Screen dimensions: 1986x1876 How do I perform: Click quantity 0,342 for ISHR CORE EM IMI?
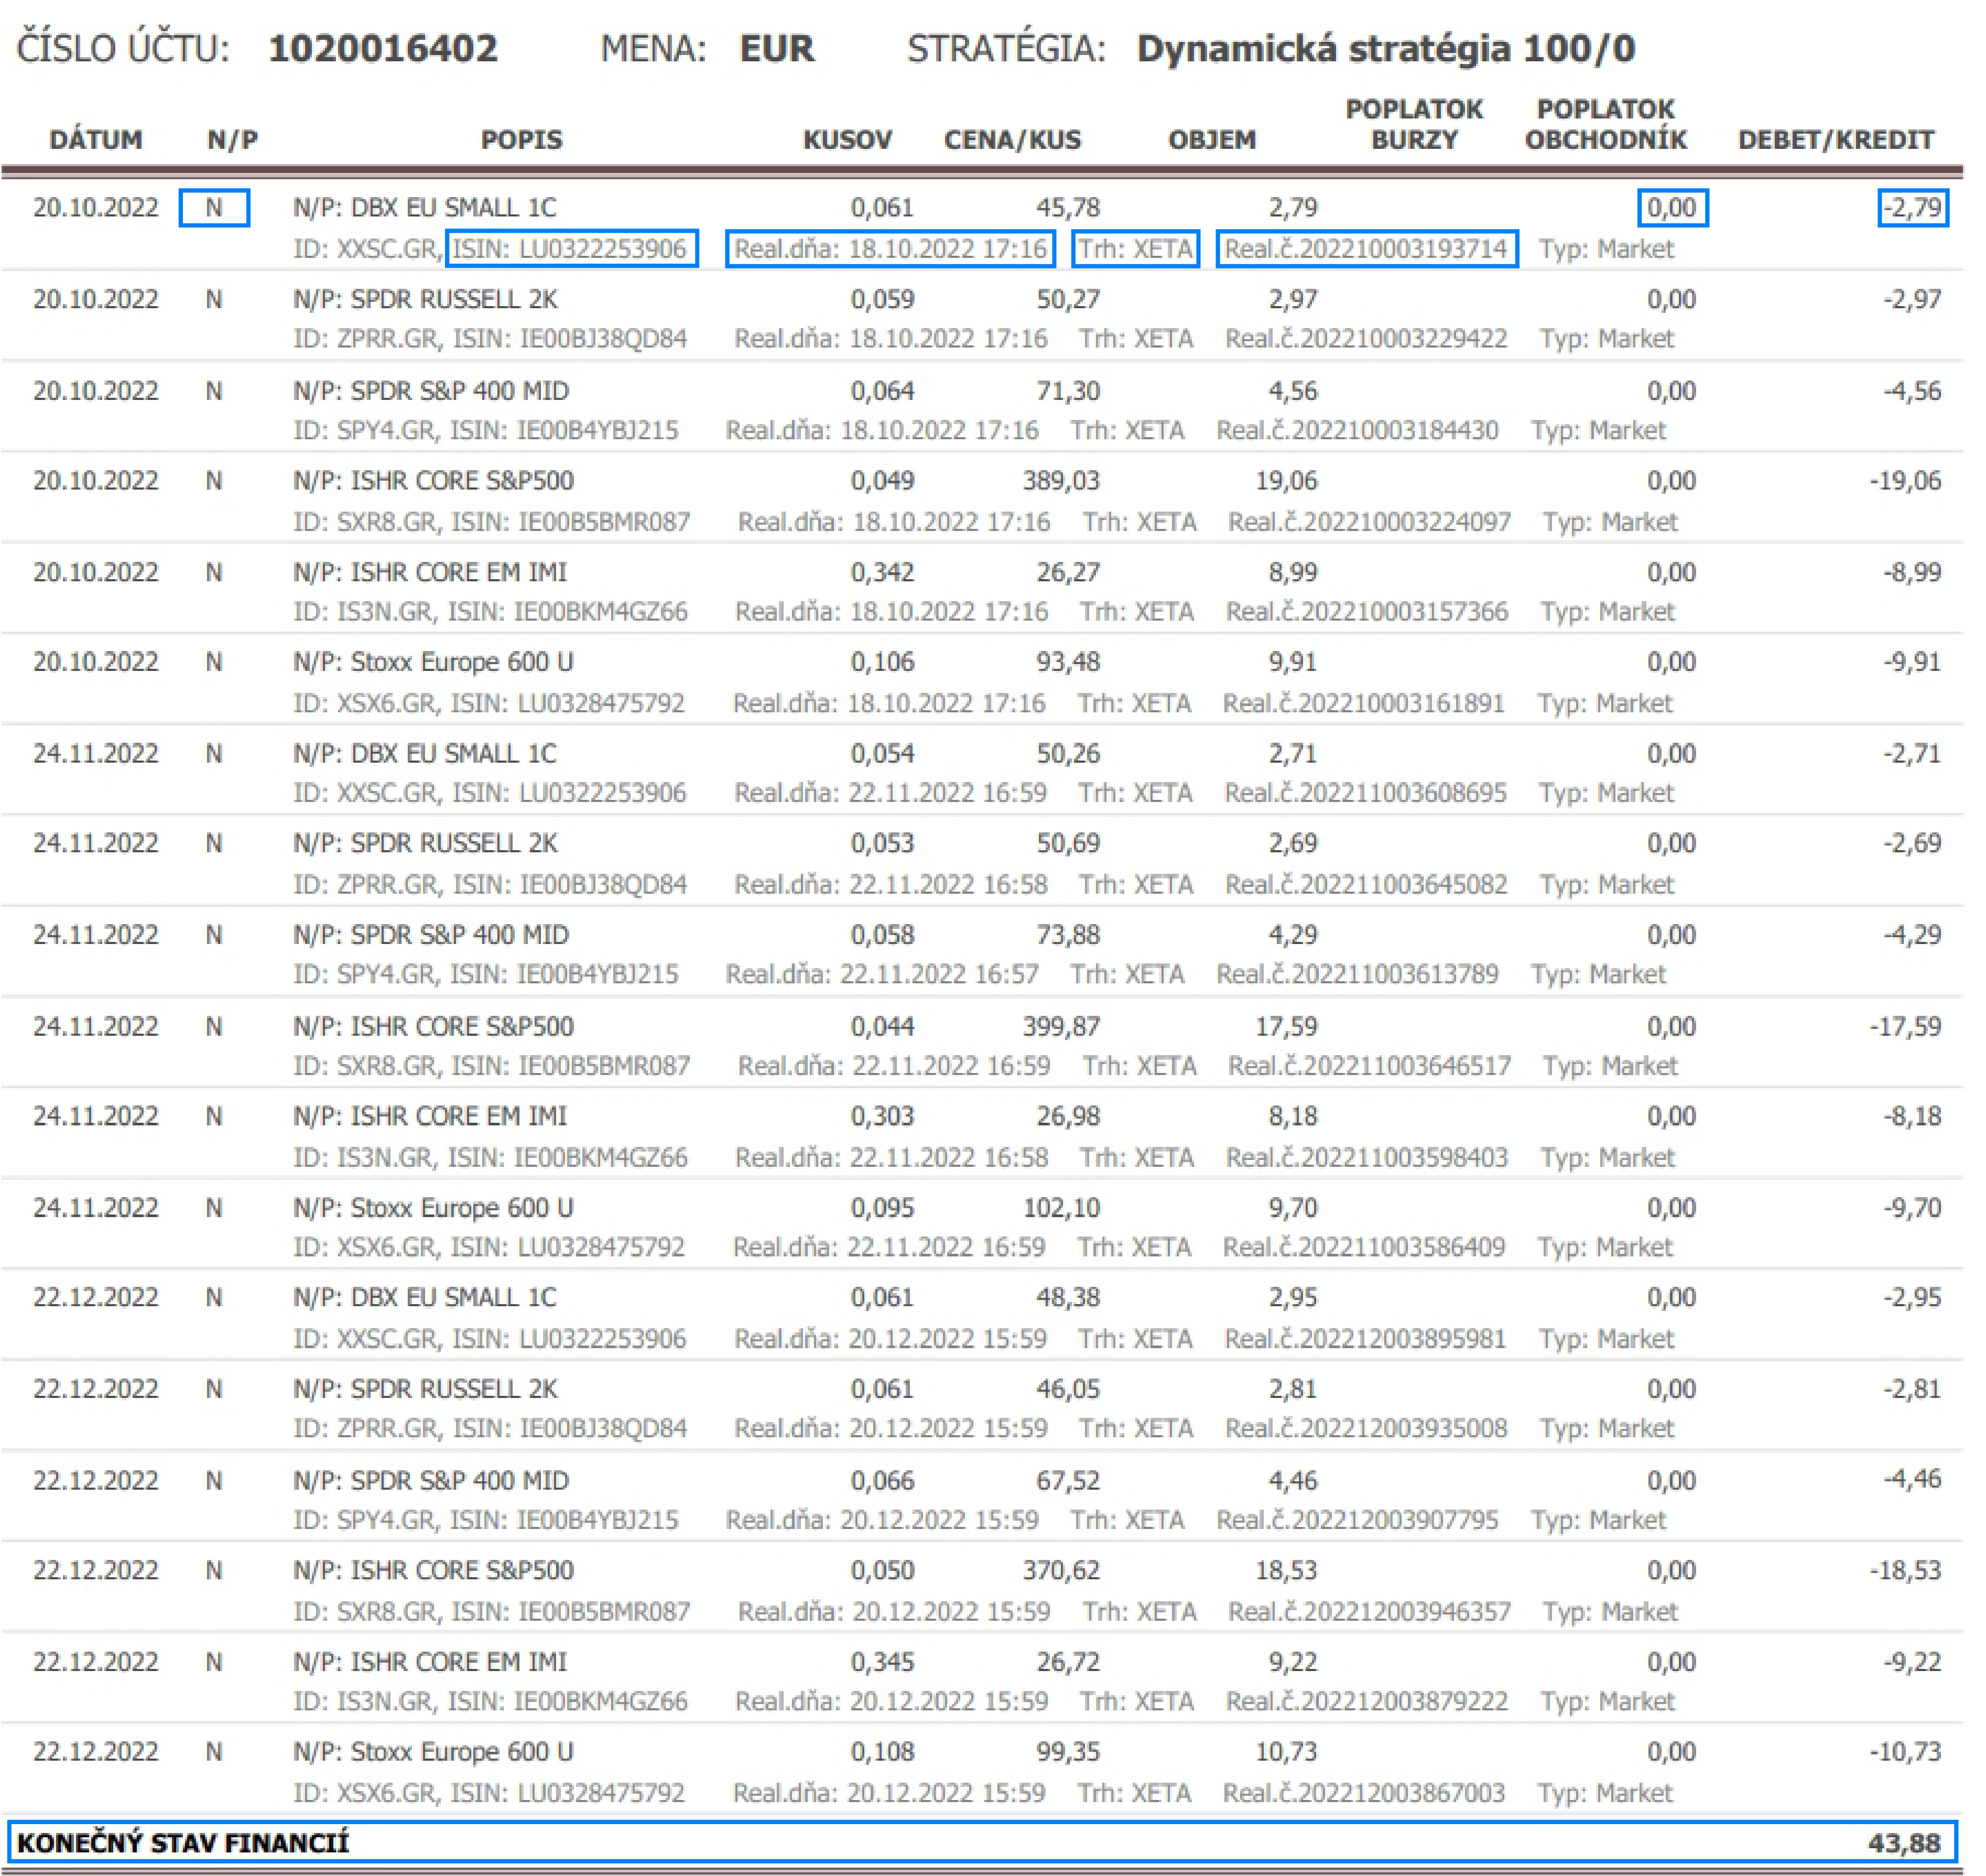pos(882,572)
